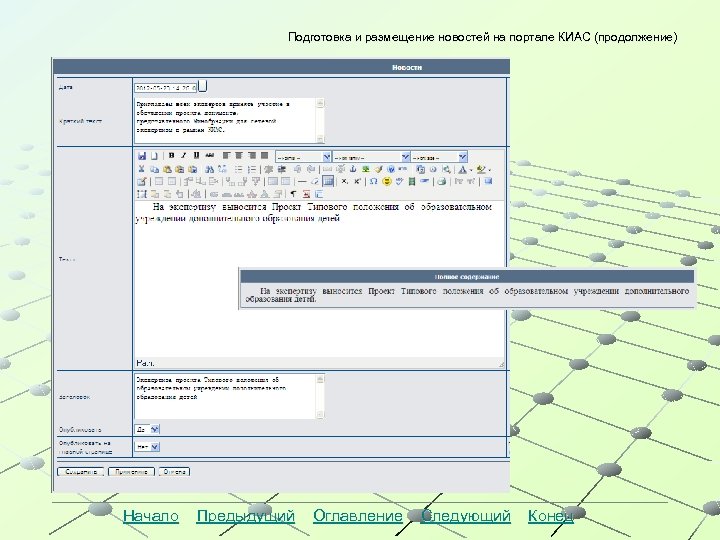The width and height of the screenshot is (720, 540).
Task: Click the Cleanup code broom icon
Action: click(378, 169)
